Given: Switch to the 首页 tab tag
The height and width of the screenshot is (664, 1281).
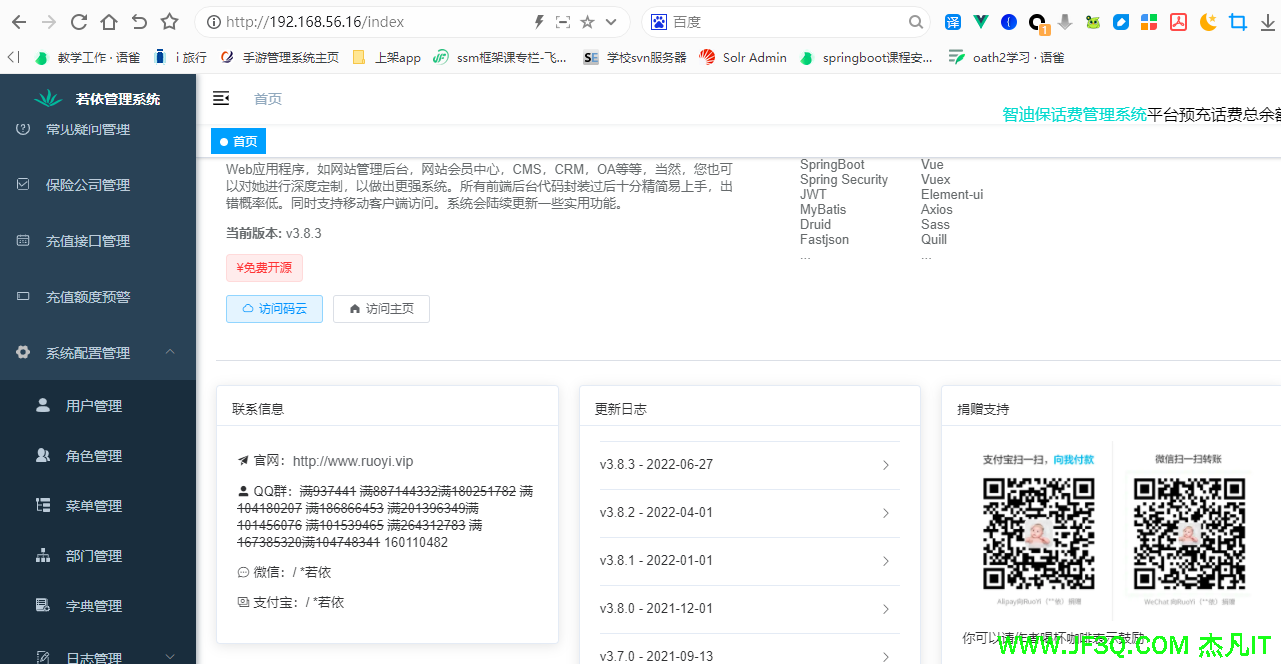Looking at the screenshot, I should point(239,142).
